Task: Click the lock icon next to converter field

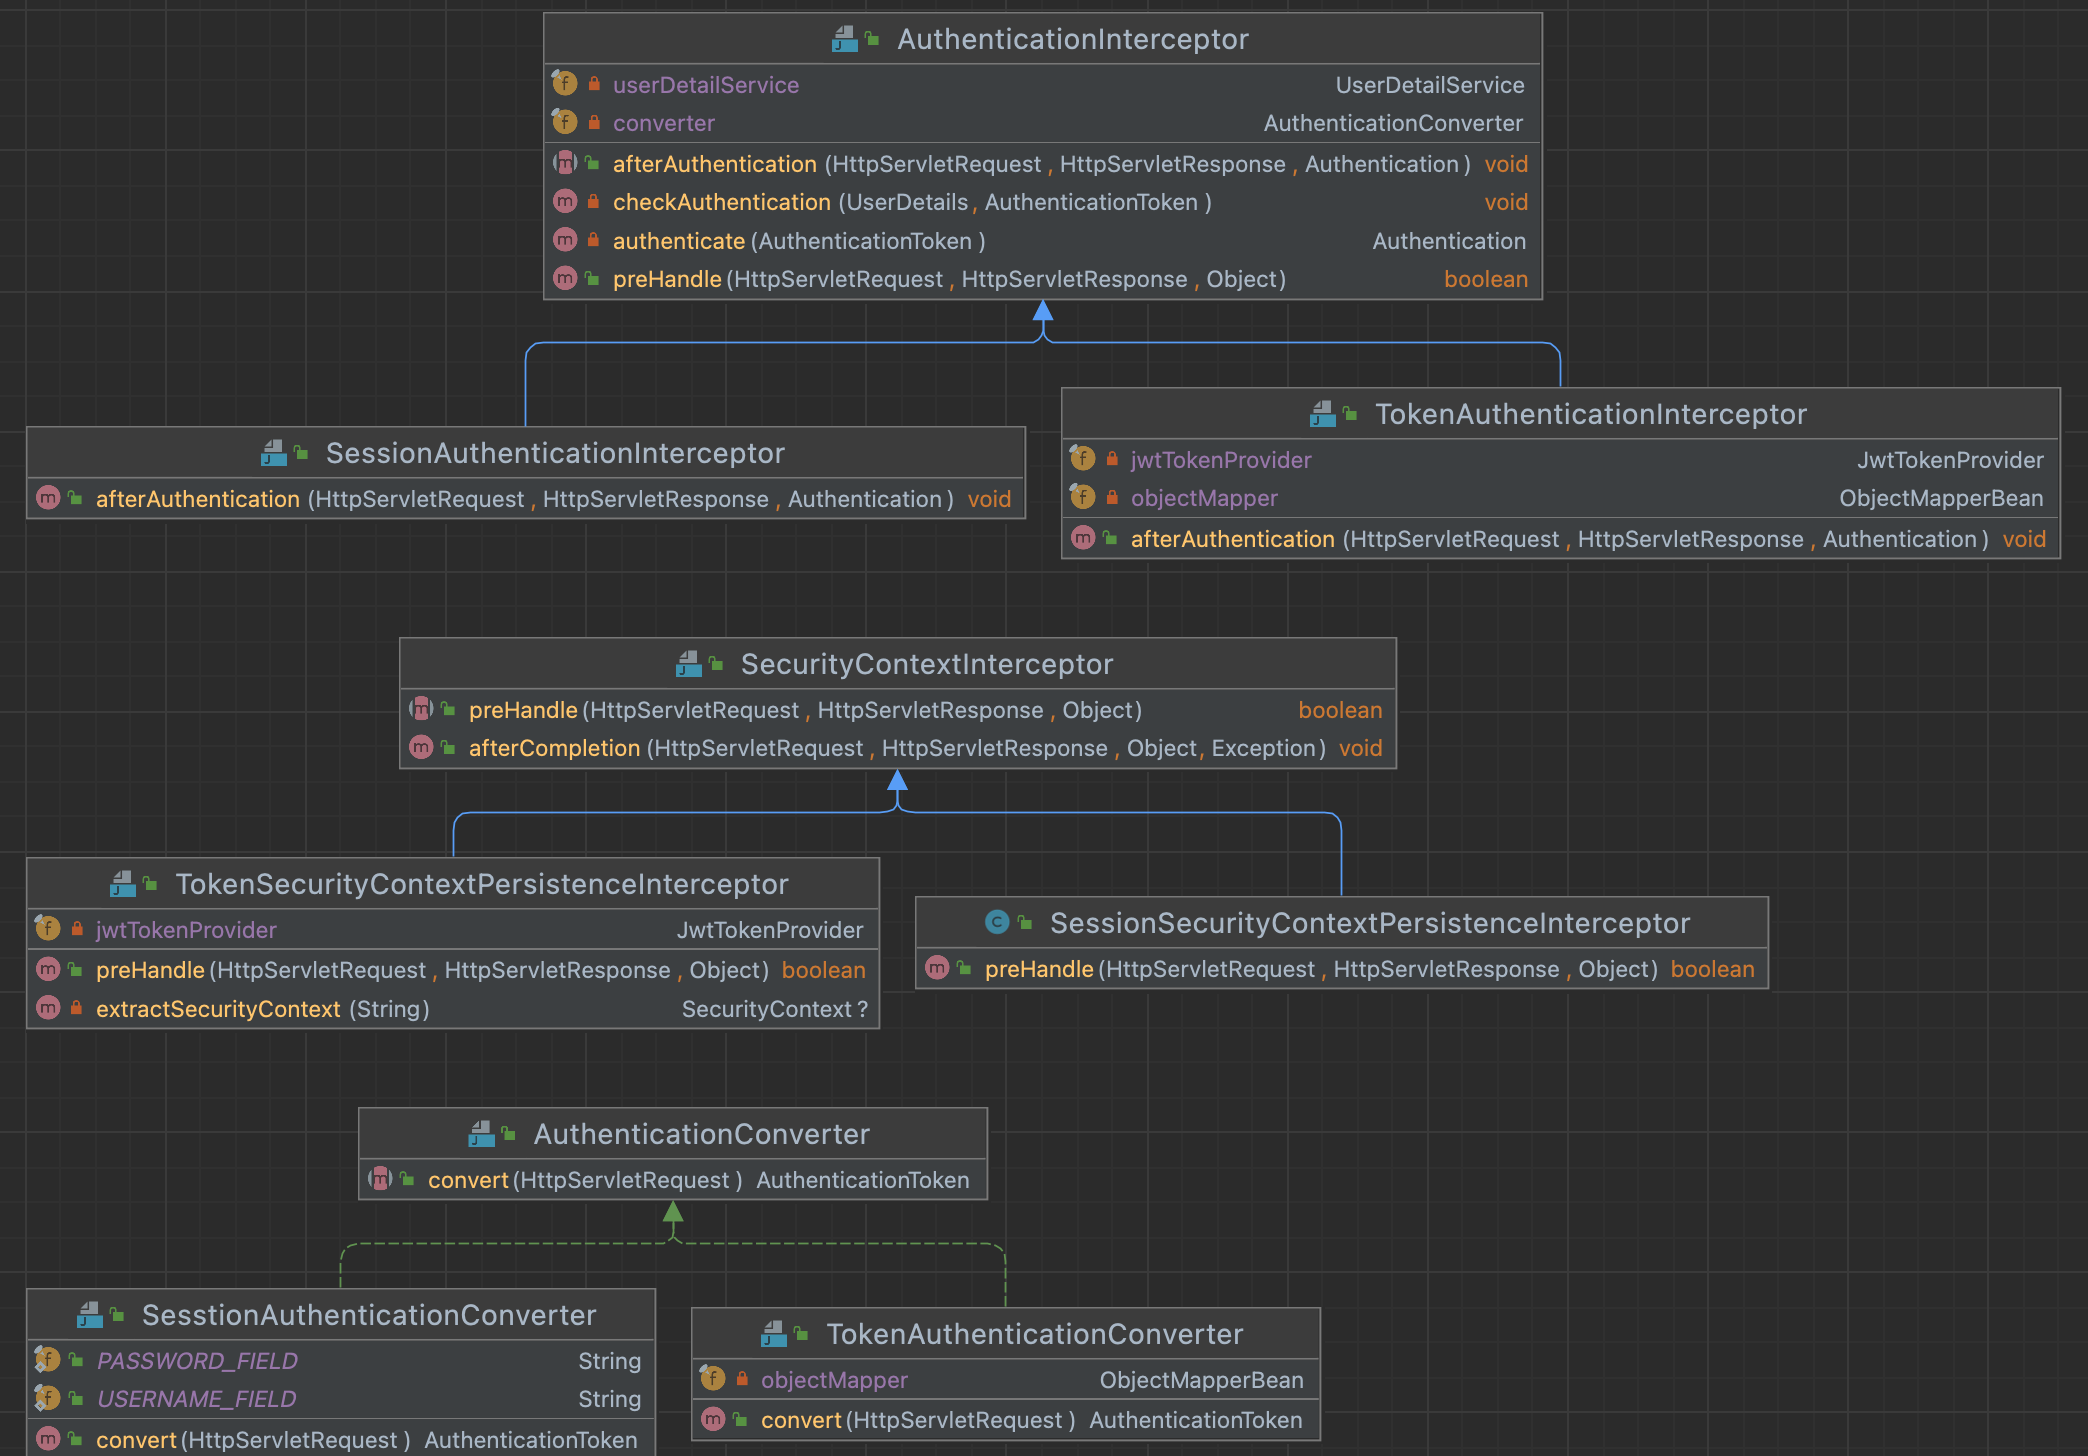Action: [x=594, y=122]
